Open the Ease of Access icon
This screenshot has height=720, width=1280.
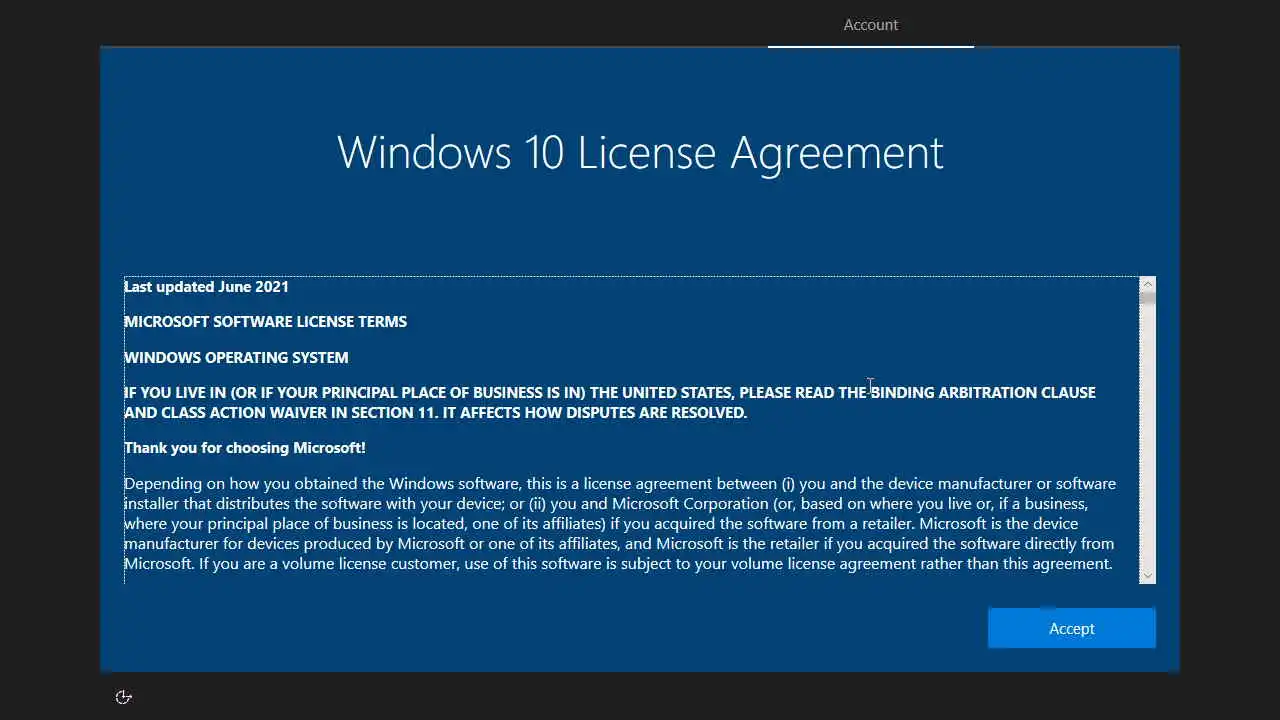pyautogui.click(x=123, y=697)
